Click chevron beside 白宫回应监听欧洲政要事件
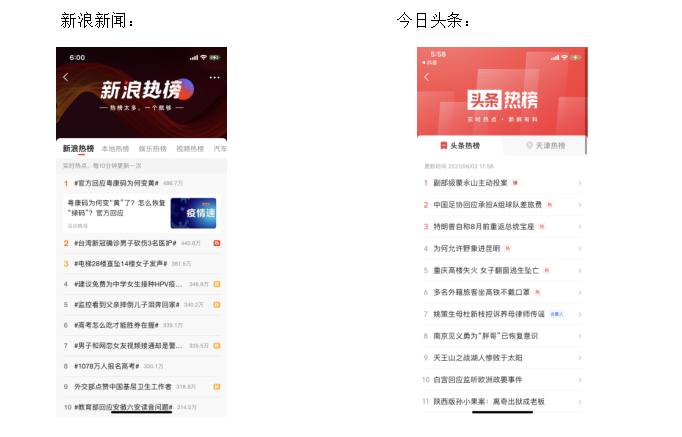The image size is (682, 437). [x=580, y=380]
